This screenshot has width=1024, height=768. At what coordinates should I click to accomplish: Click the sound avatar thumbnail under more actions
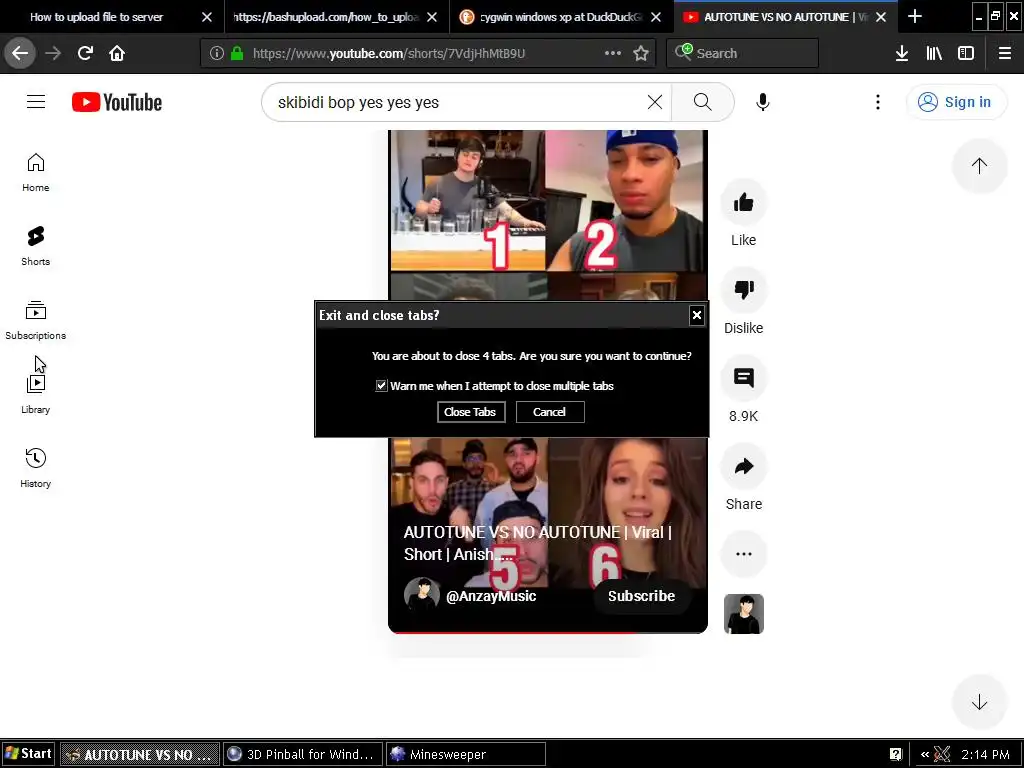pos(743,614)
